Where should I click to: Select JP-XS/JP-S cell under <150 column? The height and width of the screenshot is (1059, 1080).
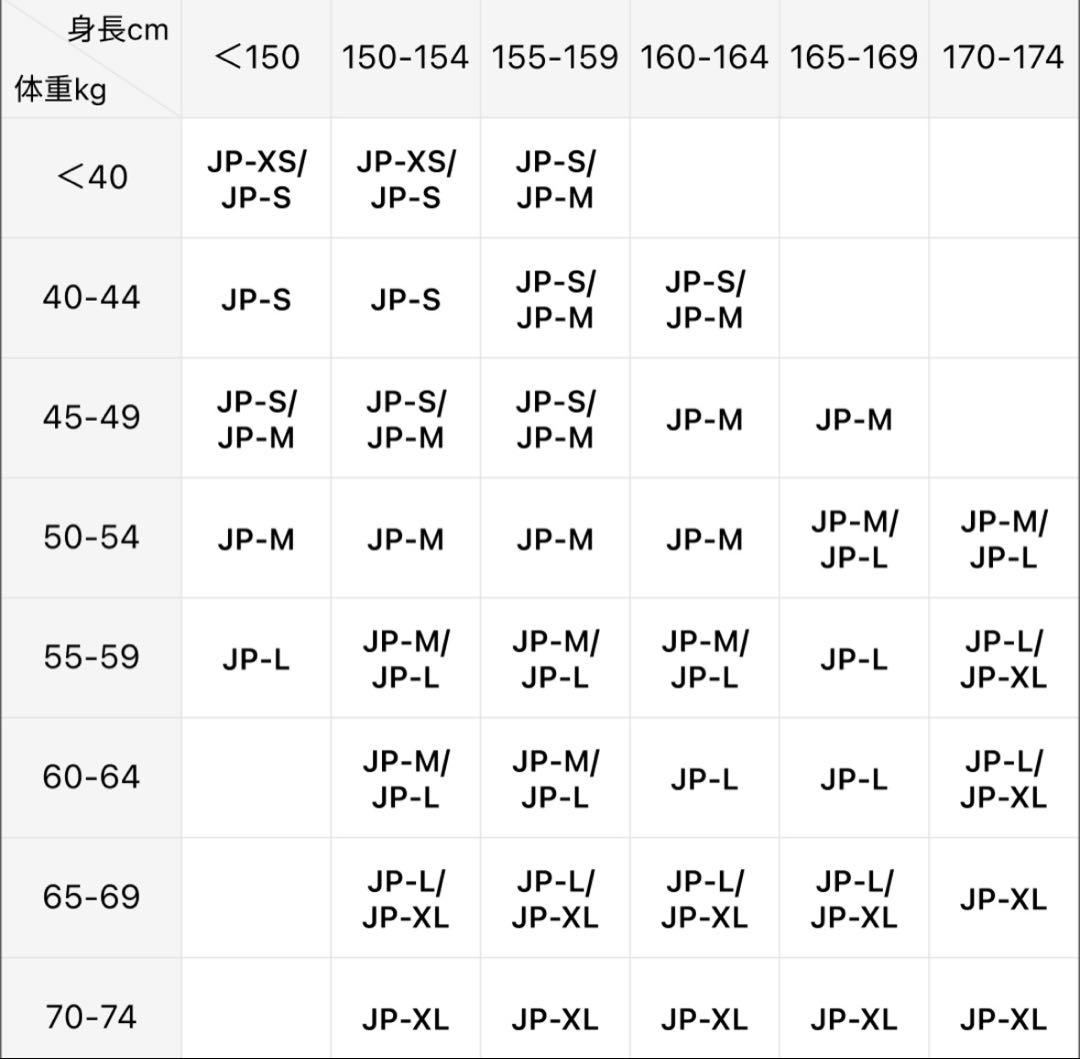(x=256, y=180)
